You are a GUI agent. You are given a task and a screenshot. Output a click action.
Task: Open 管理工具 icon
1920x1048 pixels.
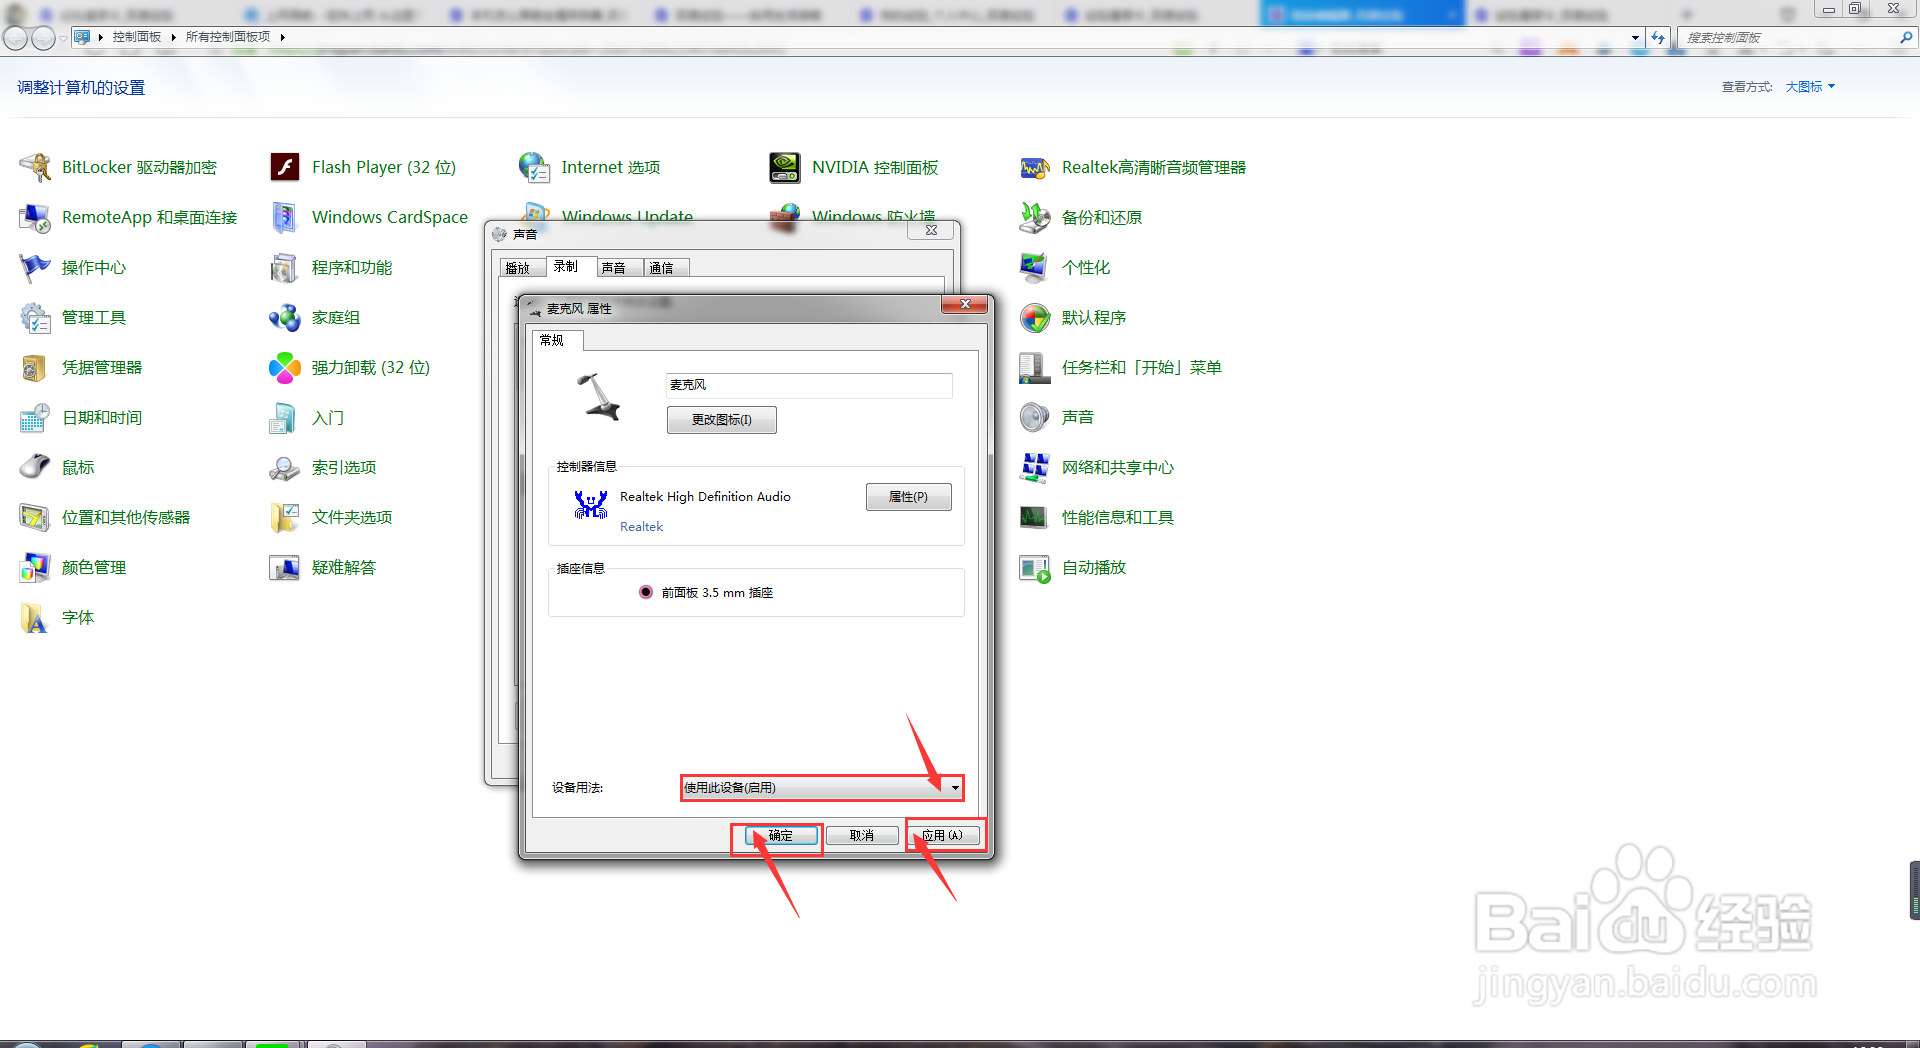[35, 317]
